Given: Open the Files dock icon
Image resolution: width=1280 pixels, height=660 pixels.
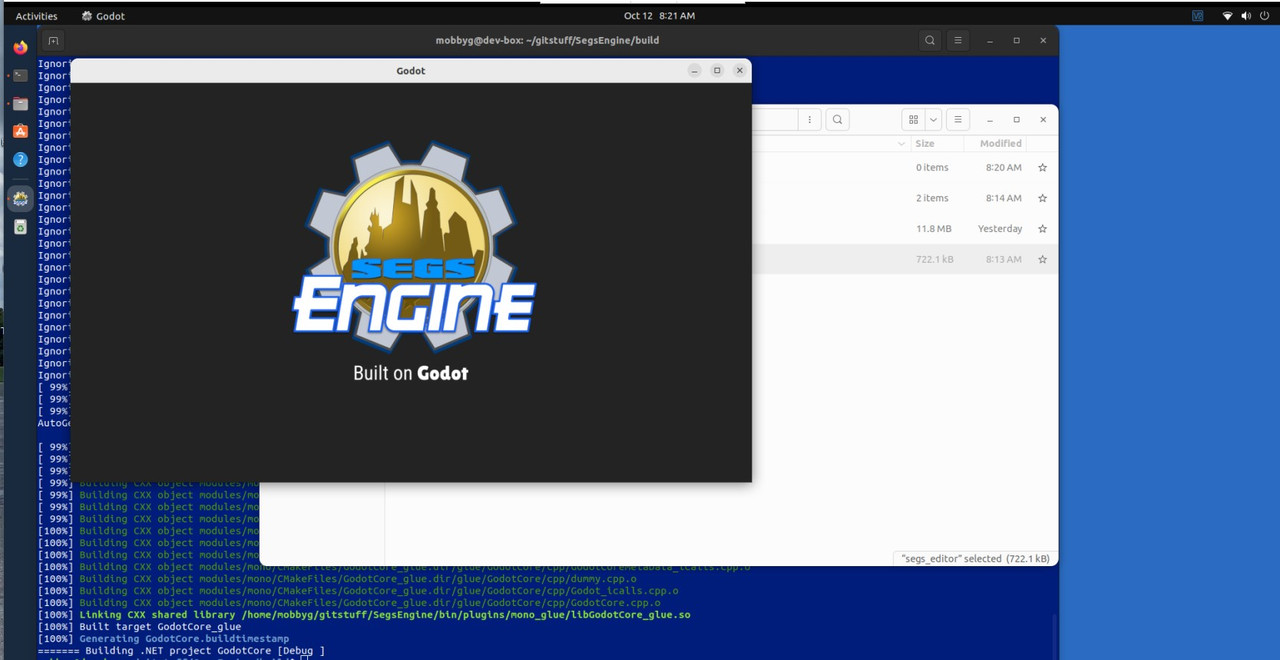Looking at the screenshot, I should (x=20, y=103).
